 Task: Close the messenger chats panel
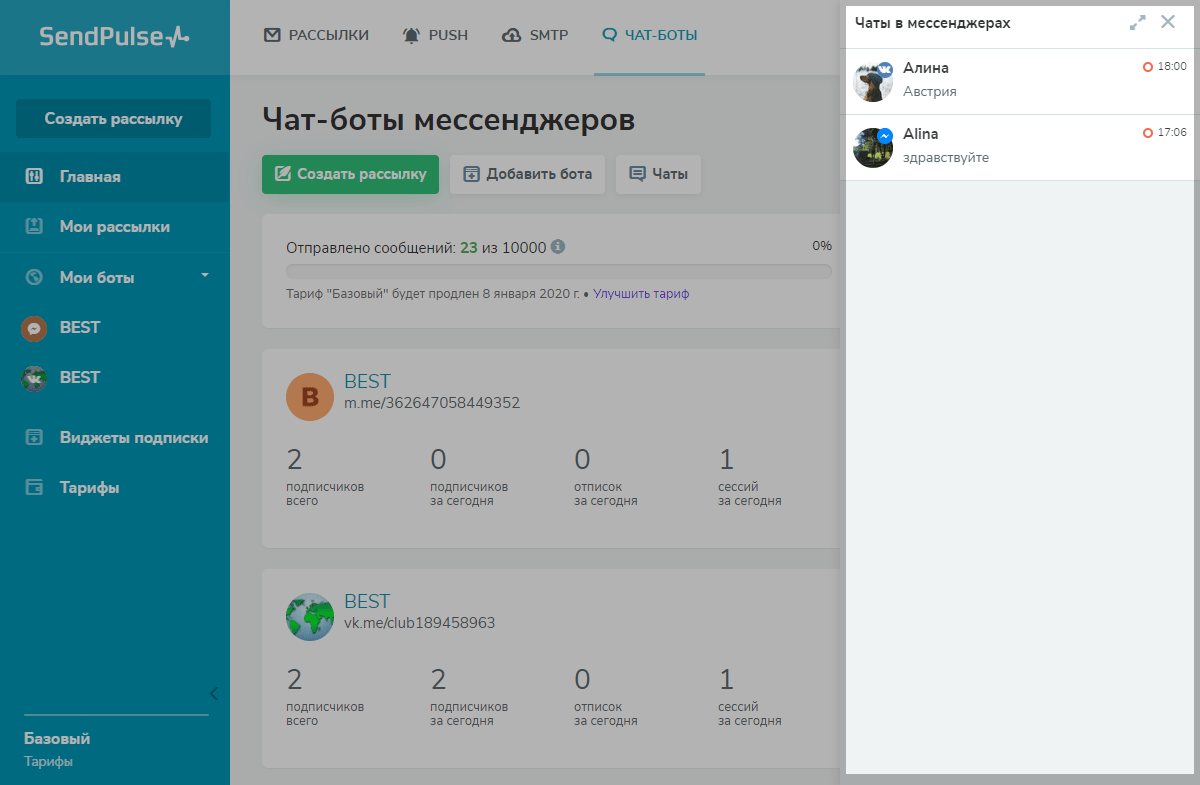1168,22
